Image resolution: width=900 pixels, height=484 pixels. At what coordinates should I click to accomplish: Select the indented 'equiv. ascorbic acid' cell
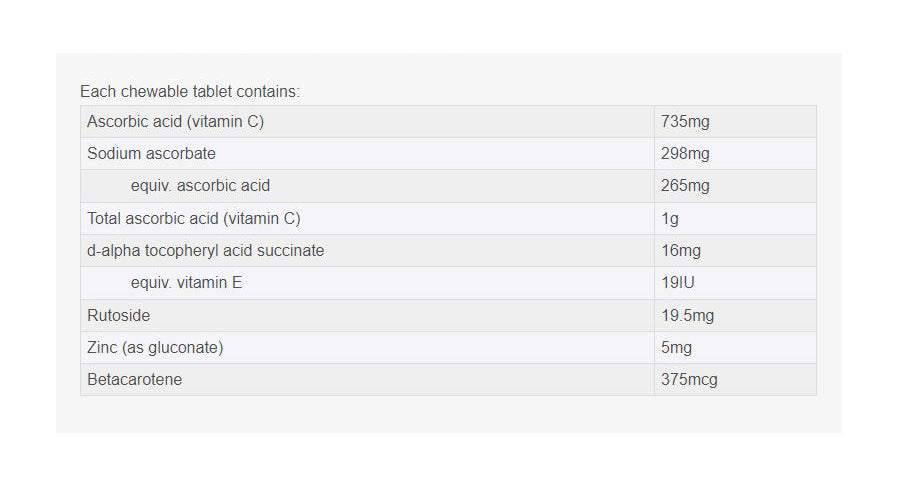coord(200,186)
